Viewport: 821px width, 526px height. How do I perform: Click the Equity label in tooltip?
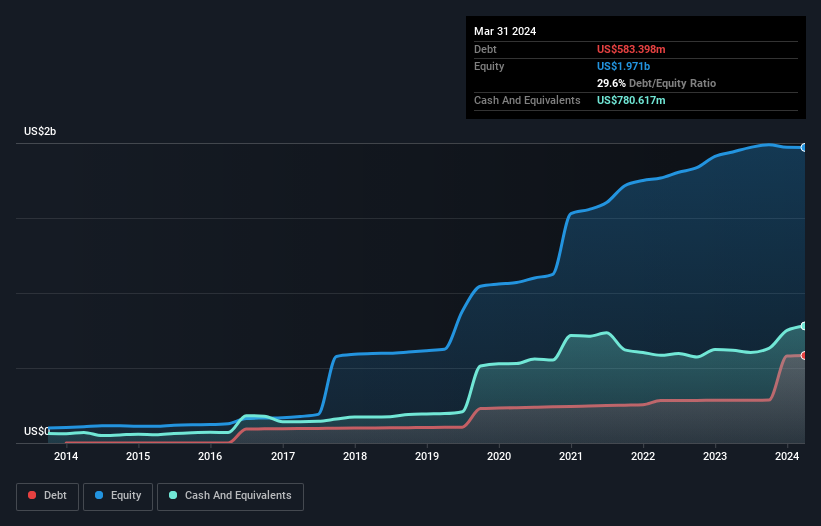(x=489, y=66)
